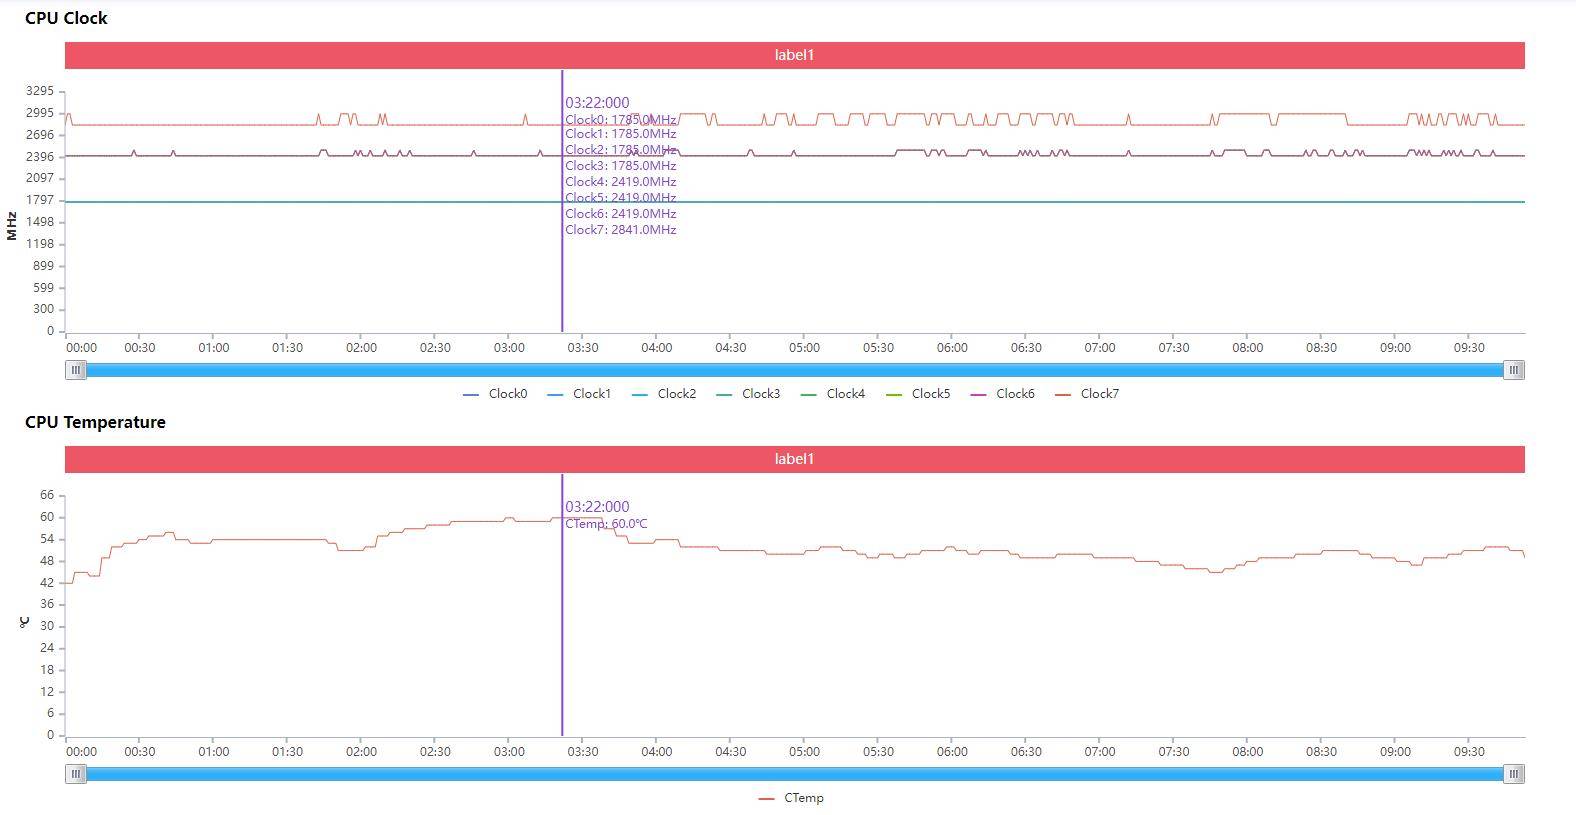1576x815 pixels.
Task: Toggle Clock7 series in CPU Clock legend
Action: coord(1087,394)
